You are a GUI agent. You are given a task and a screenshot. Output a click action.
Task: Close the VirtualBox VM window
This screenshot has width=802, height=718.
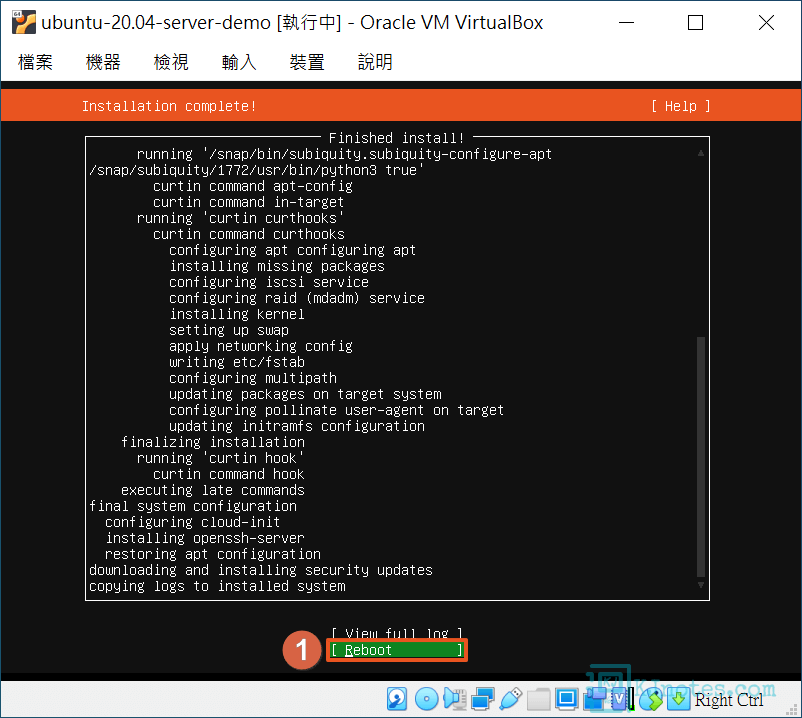click(766, 23)
